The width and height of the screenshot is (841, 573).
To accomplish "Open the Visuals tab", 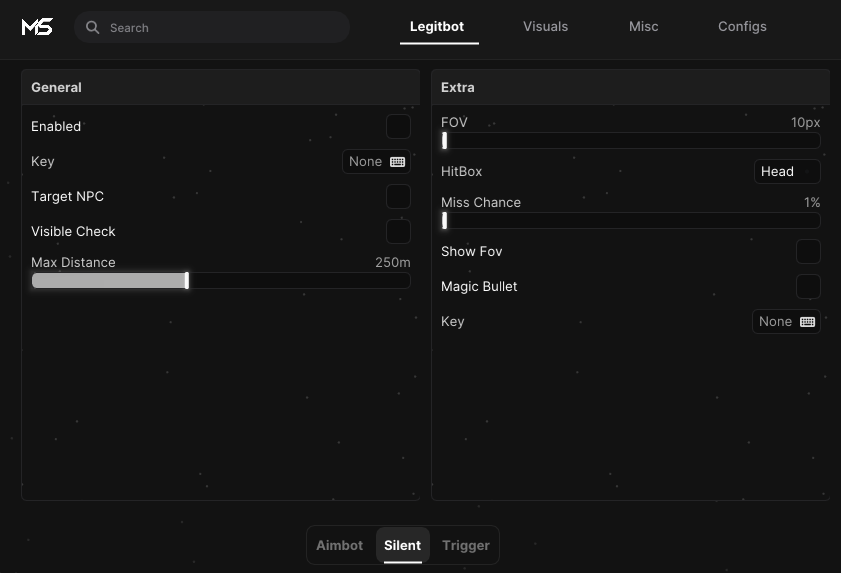I will 545,27.
